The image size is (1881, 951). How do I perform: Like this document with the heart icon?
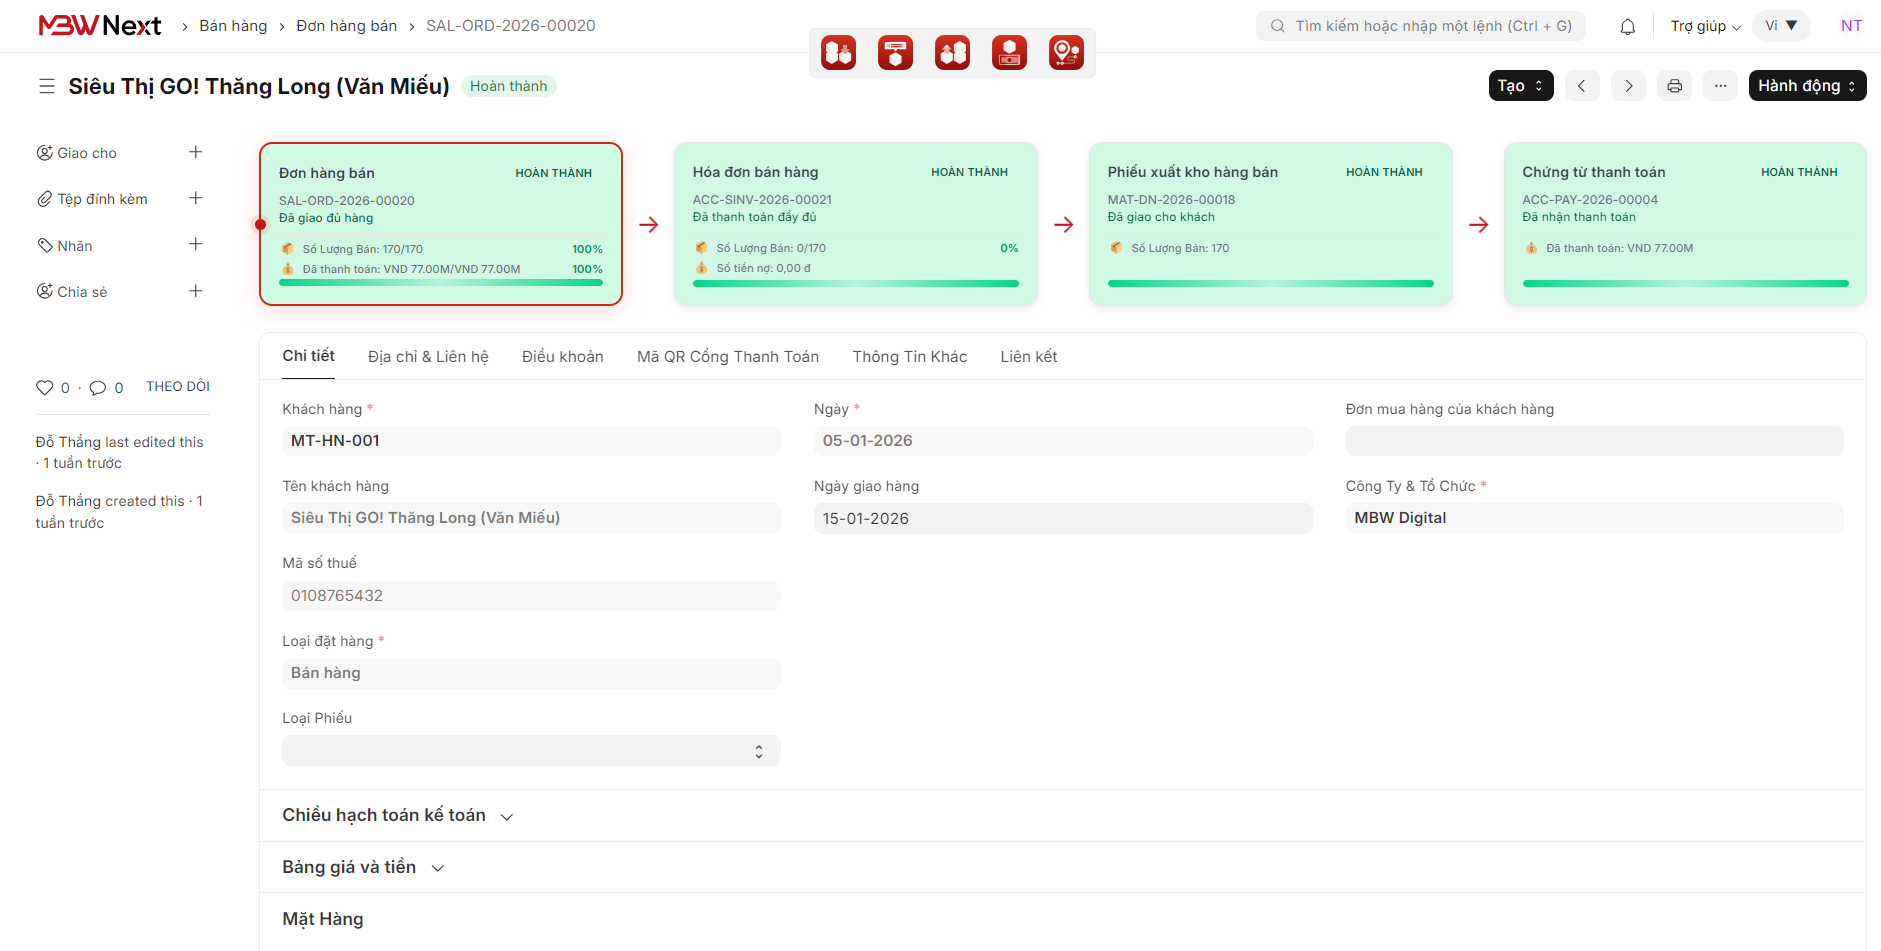[x=45, y=388]
